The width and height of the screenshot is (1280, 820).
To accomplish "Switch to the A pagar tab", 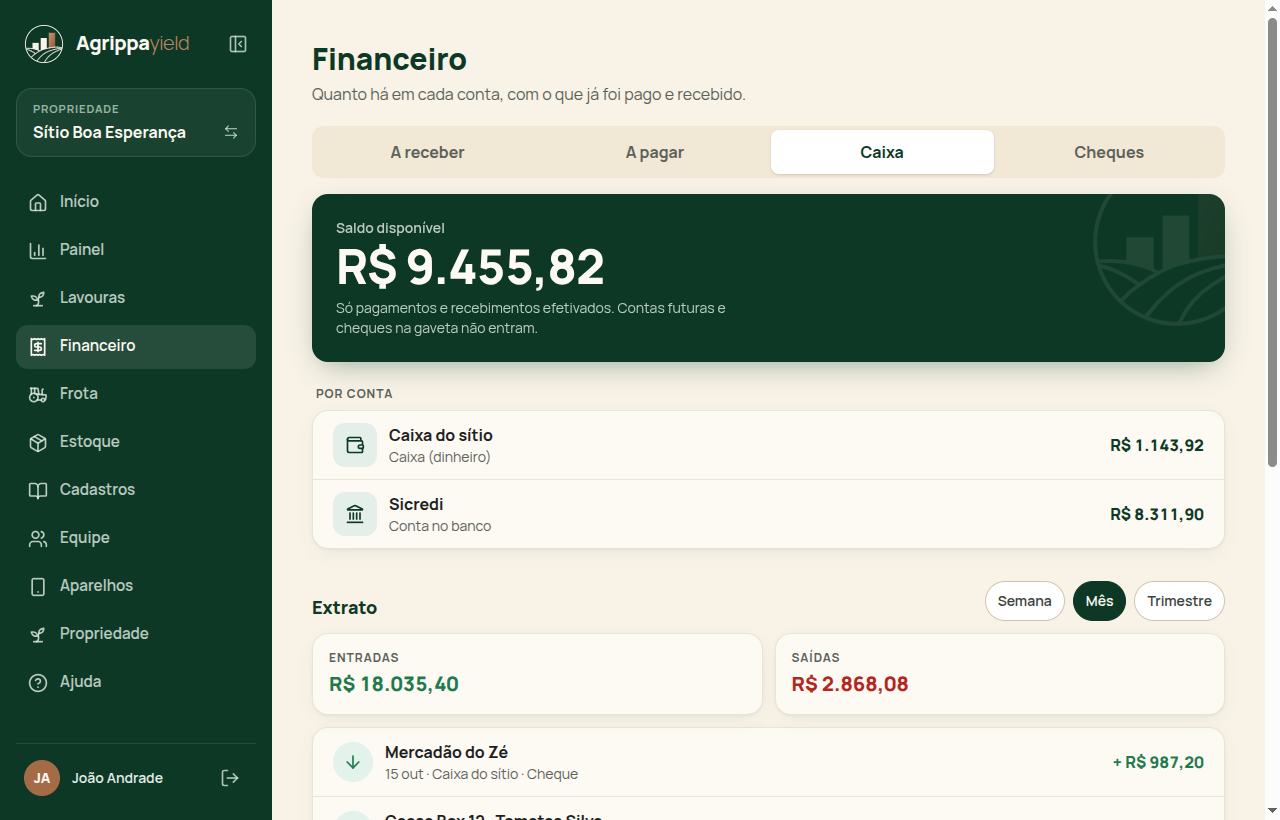I will click(x=655, y=152).
